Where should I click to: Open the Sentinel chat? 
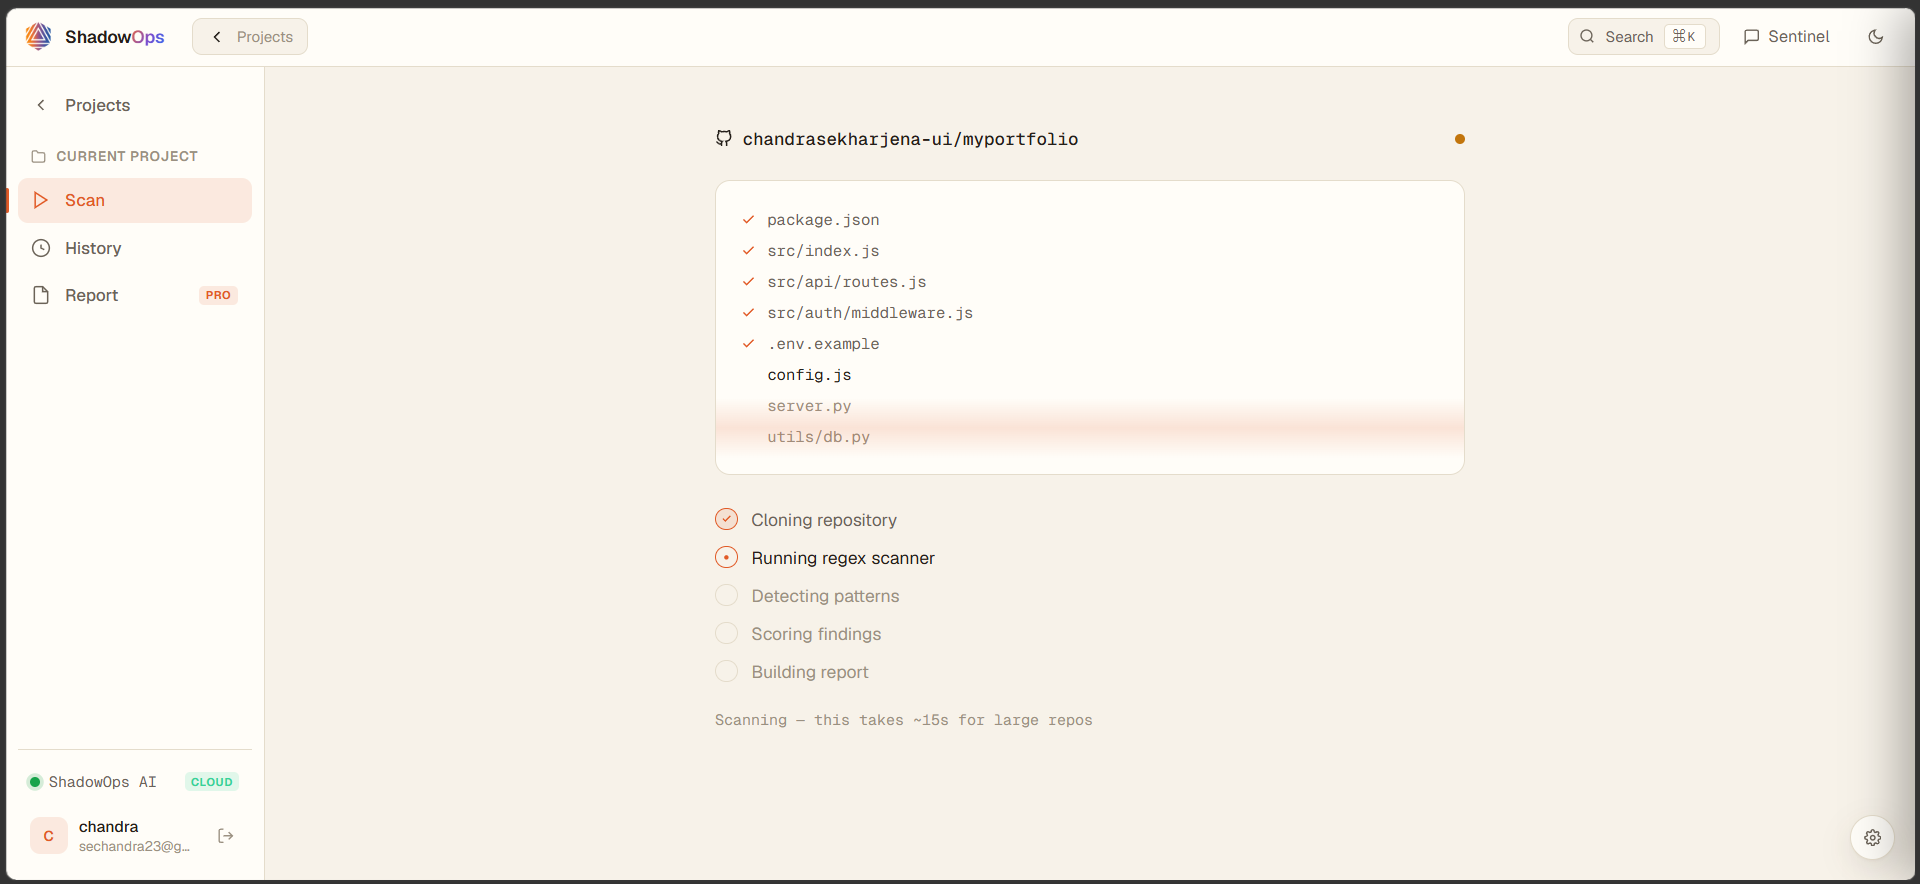pyautogui.click(x=1786, y=37)
